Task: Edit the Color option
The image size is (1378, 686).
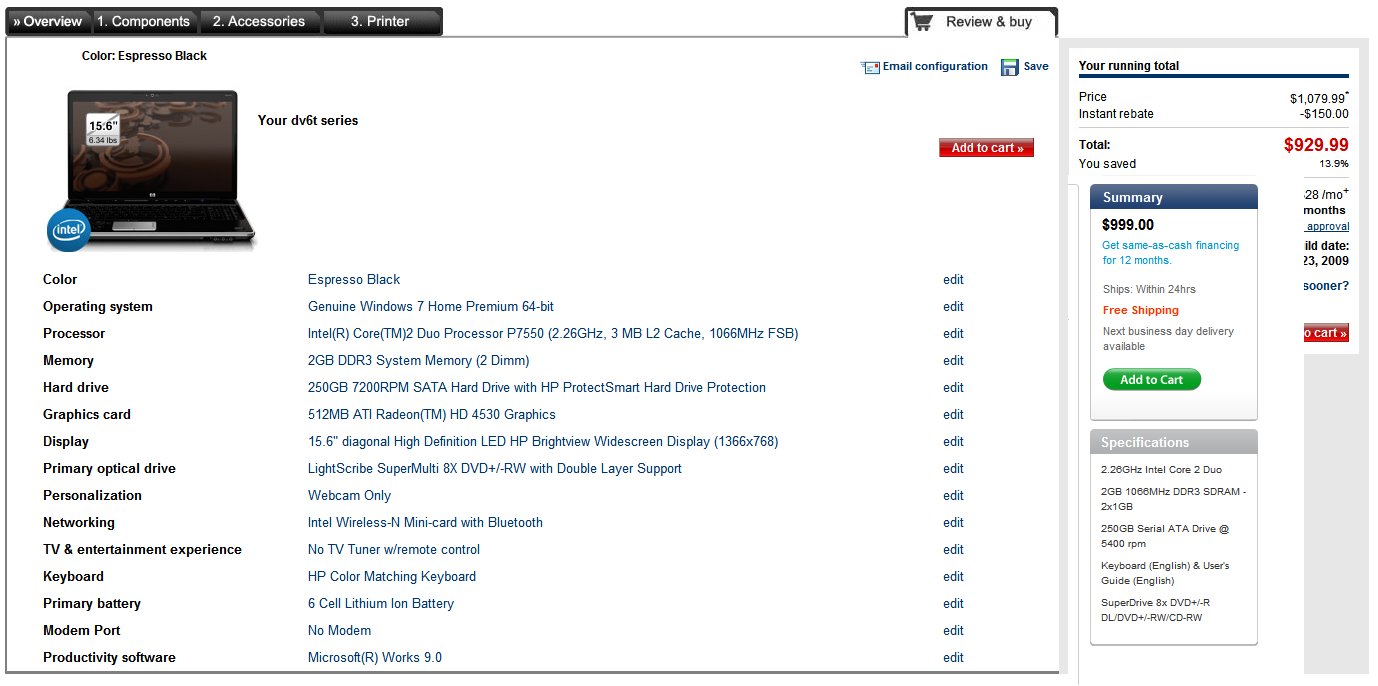Action: [x=953, y=280]
